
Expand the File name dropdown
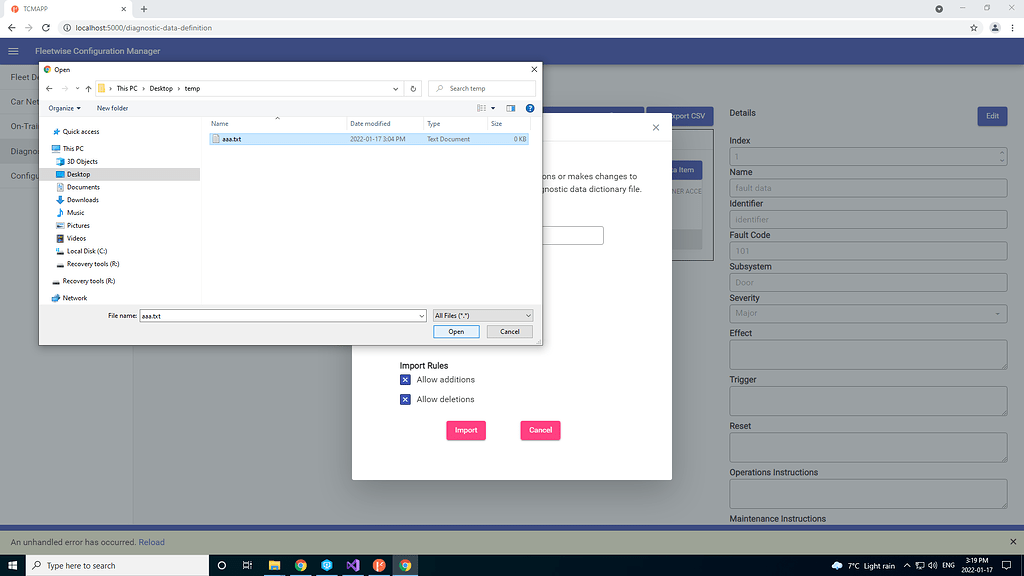(420, 315)
